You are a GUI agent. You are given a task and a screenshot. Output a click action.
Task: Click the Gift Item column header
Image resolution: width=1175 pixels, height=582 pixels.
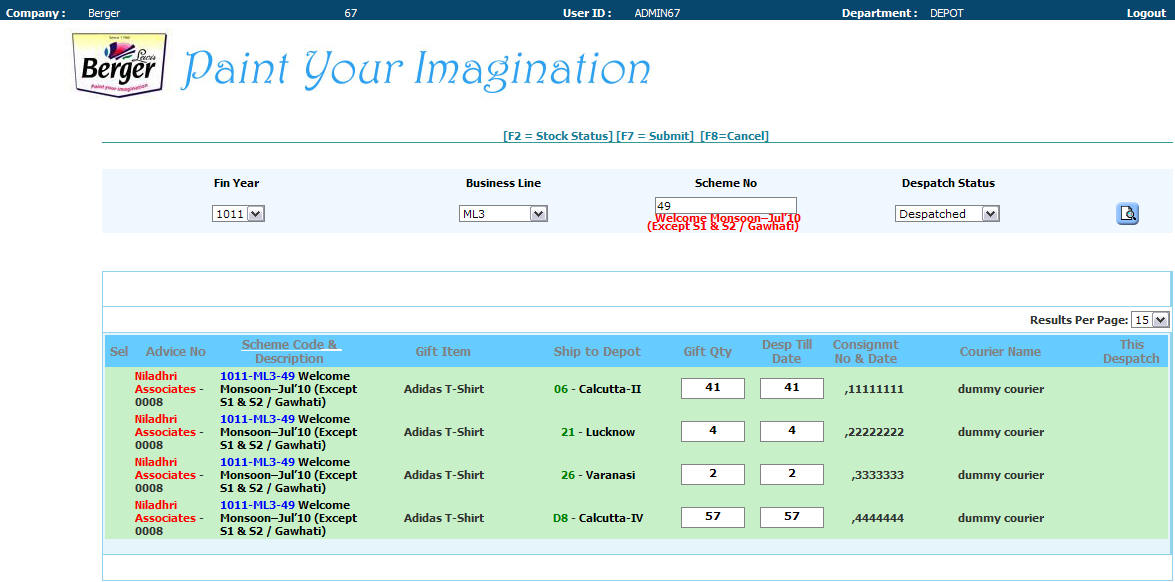click(x=443, y=351)
